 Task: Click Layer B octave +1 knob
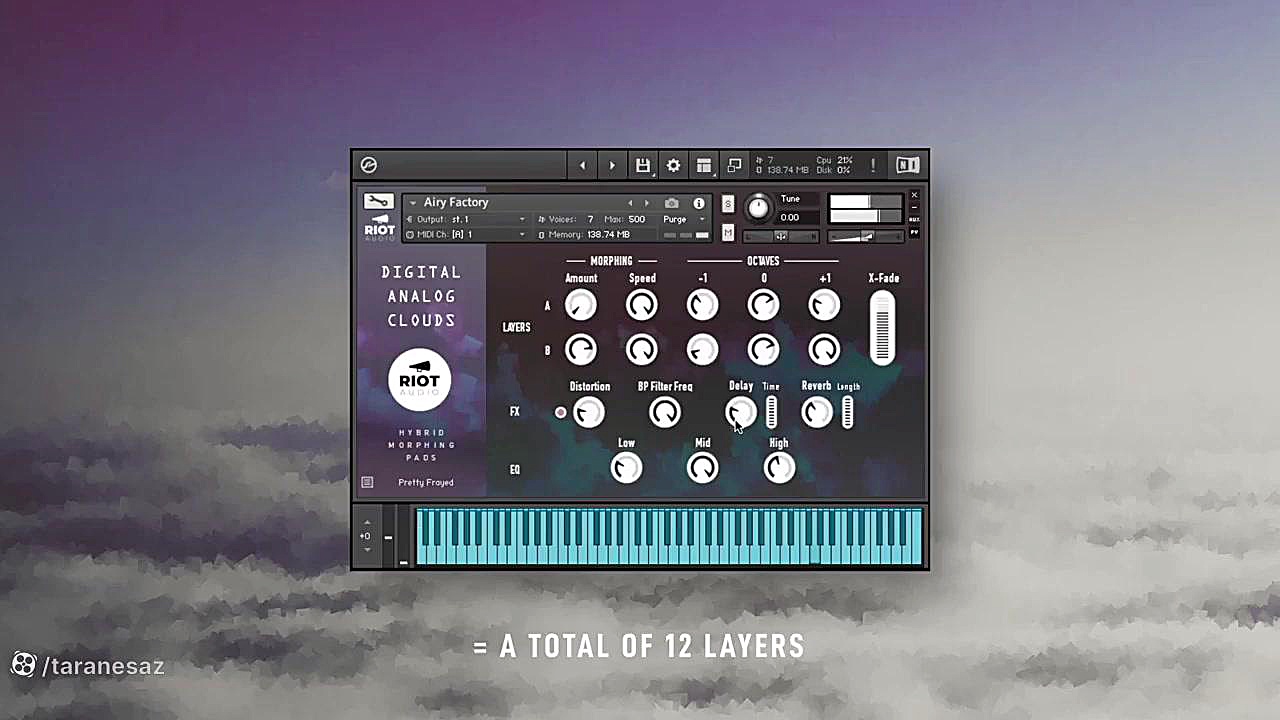[x=824, y=349]
